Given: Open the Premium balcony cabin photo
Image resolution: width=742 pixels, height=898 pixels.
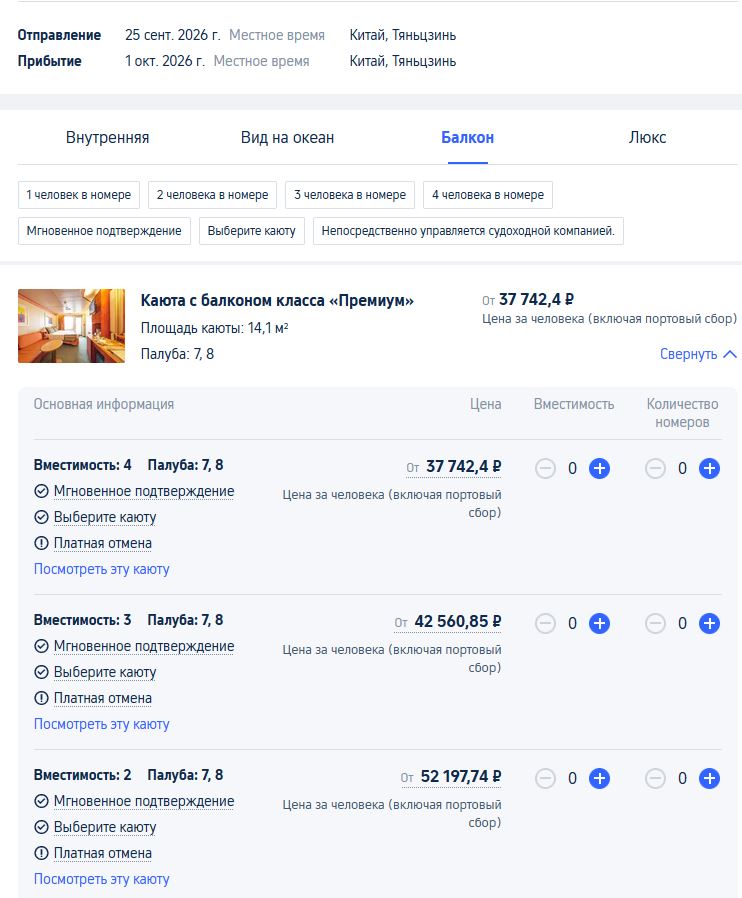Looking at the screenshot, I should (72, 326).
